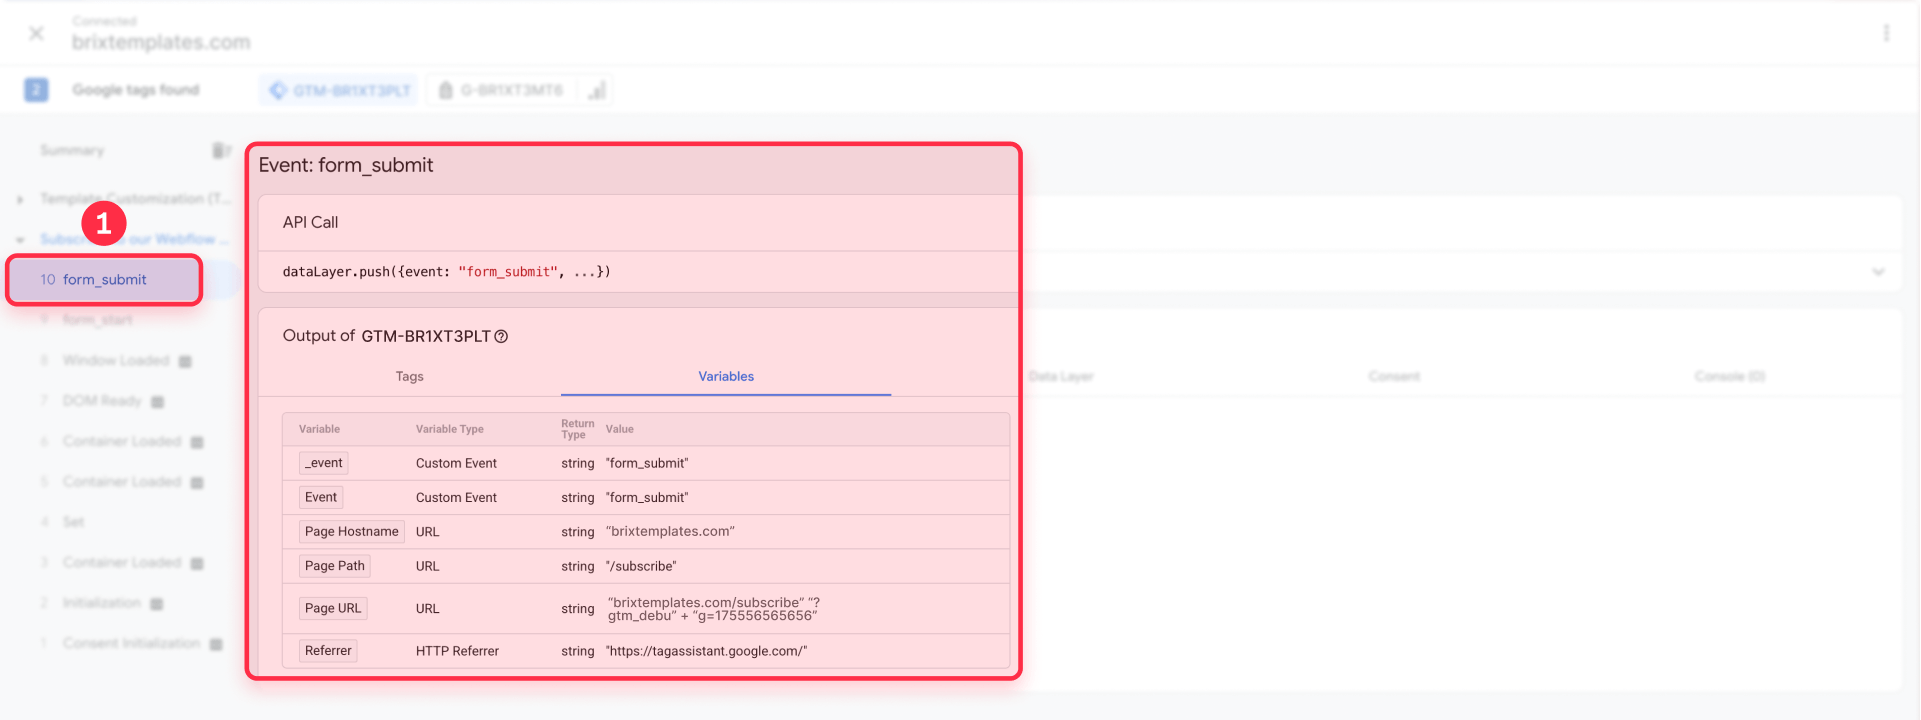Click the brixtemplates.com connected domain title
Image resolution: width=1921 pixels, height=720 pixels.
point(161,42)
